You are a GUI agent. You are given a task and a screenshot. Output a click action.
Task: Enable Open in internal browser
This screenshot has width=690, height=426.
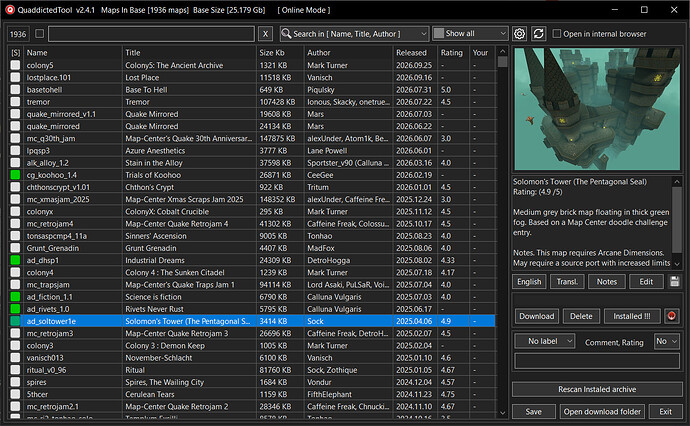557,33
